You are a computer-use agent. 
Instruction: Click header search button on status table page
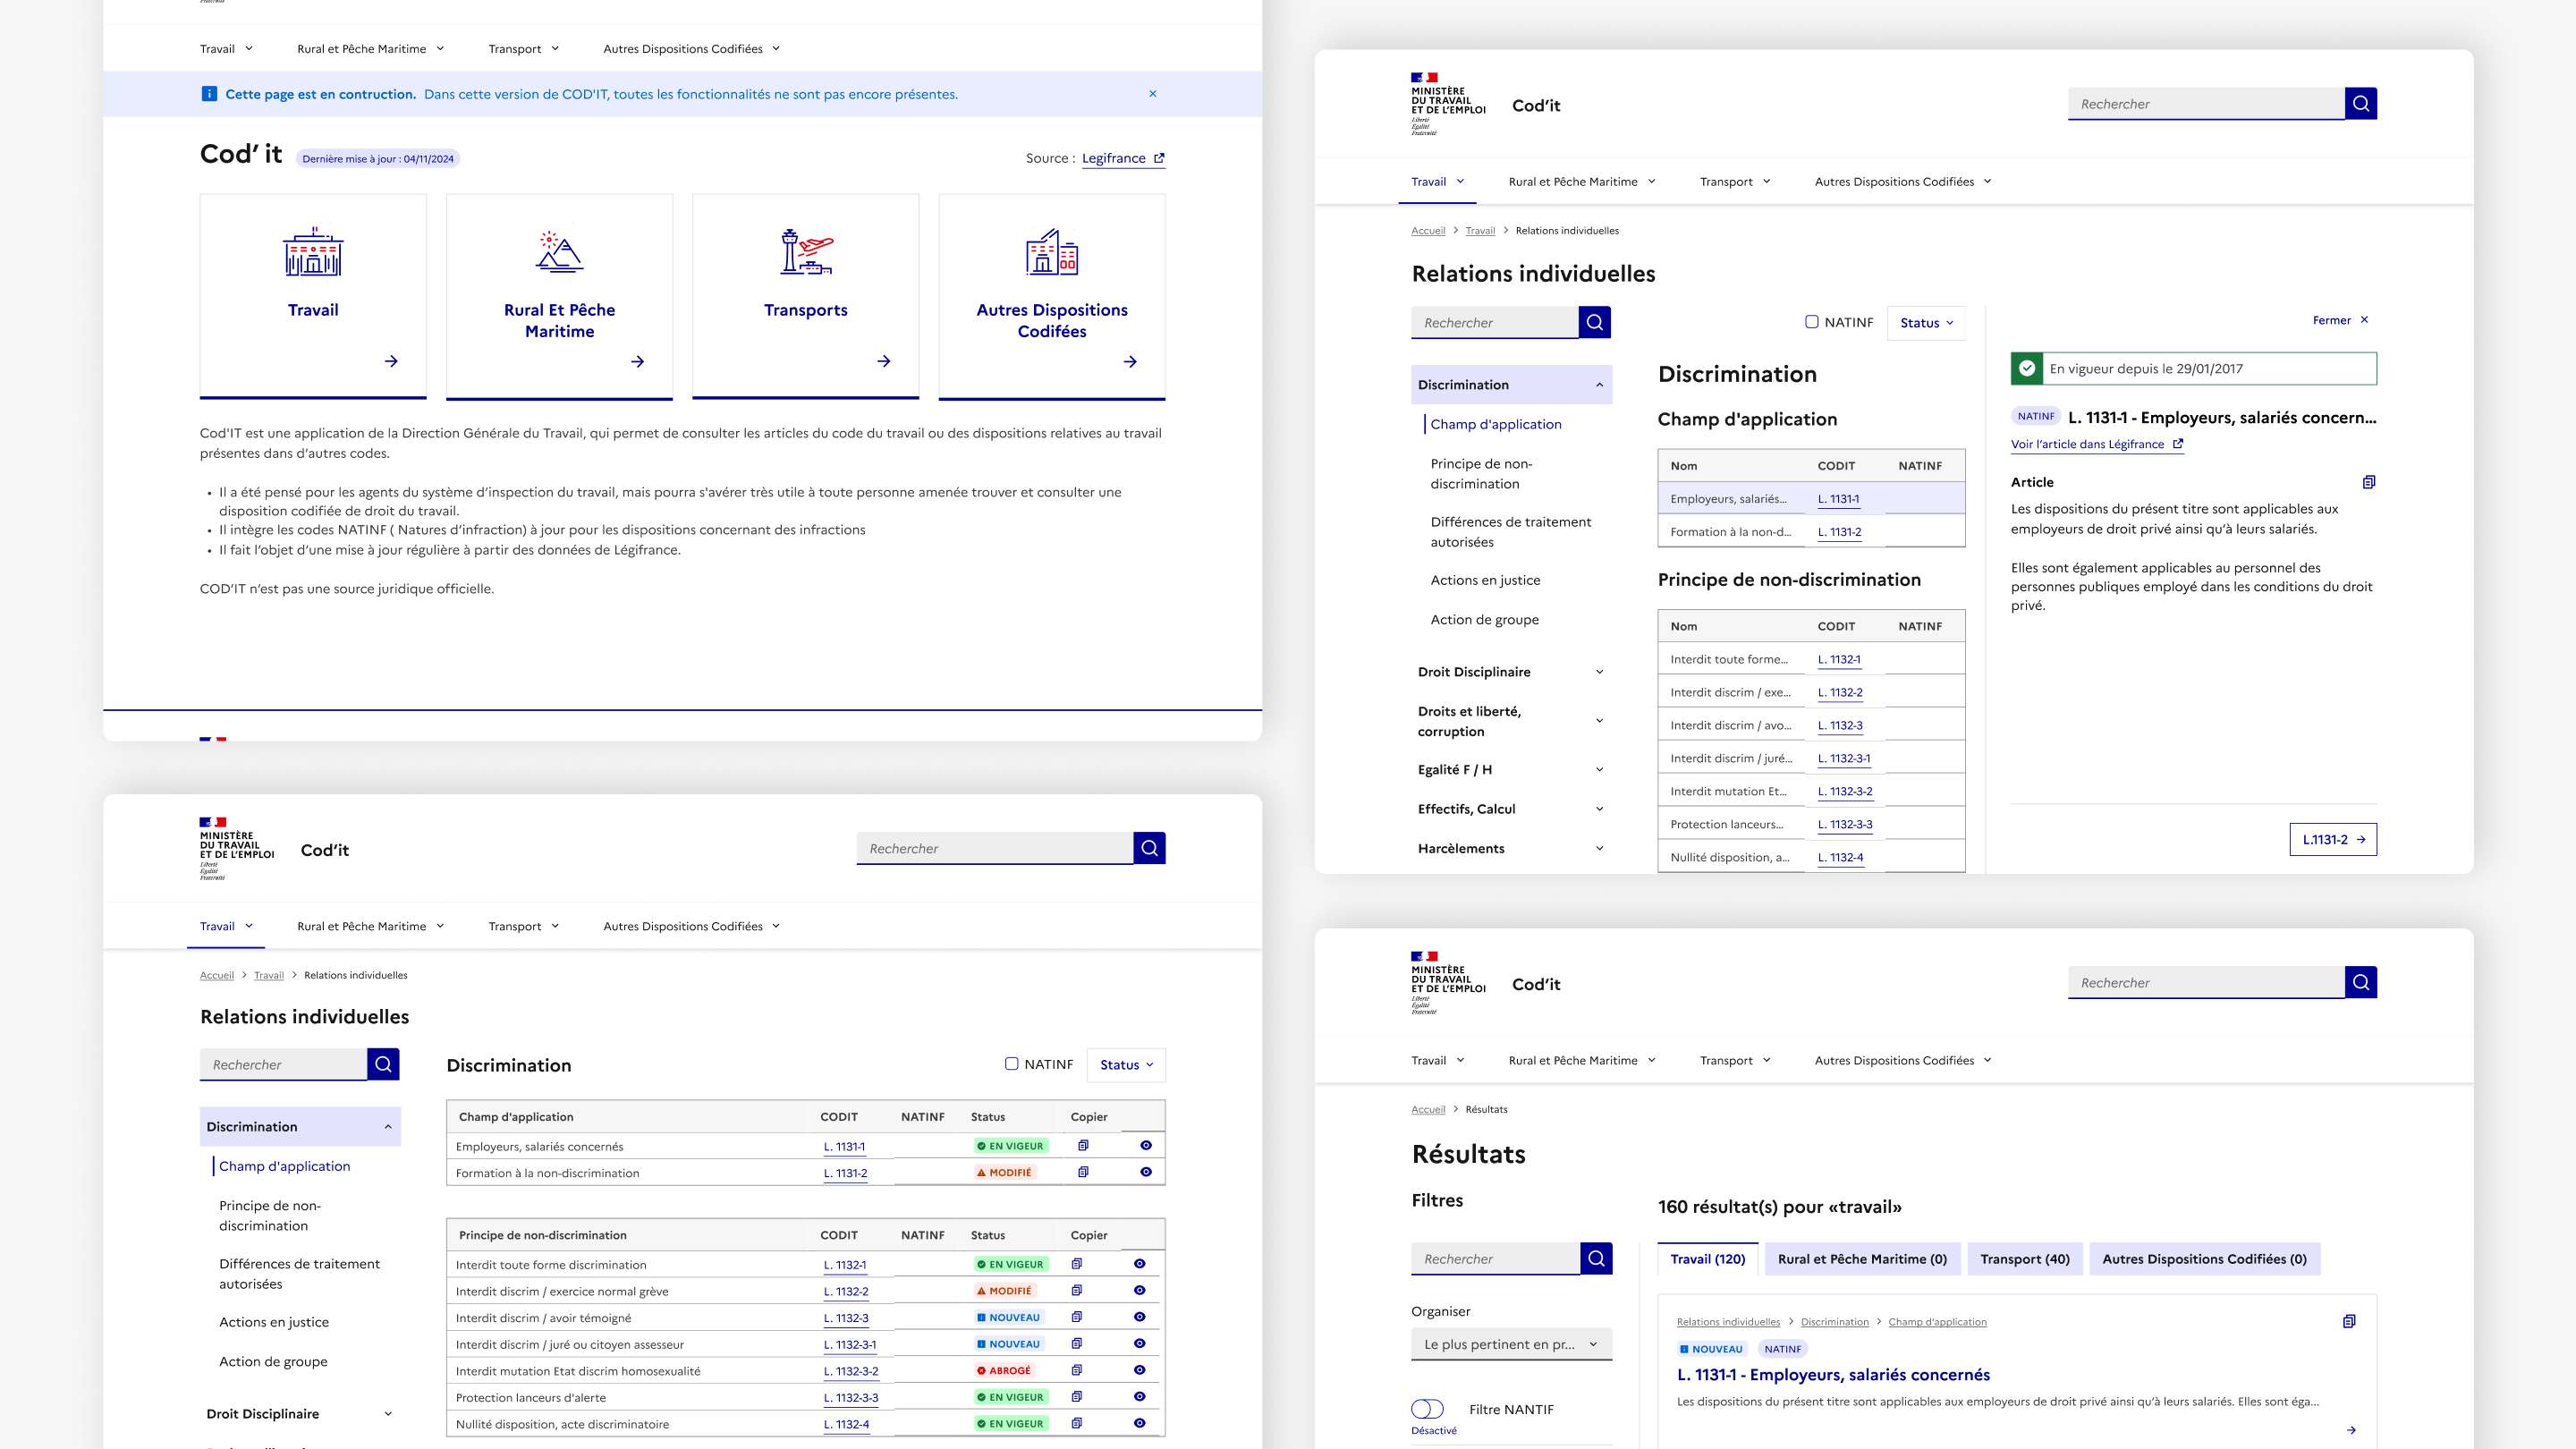pyautogui.click(x=1149, y=848)
